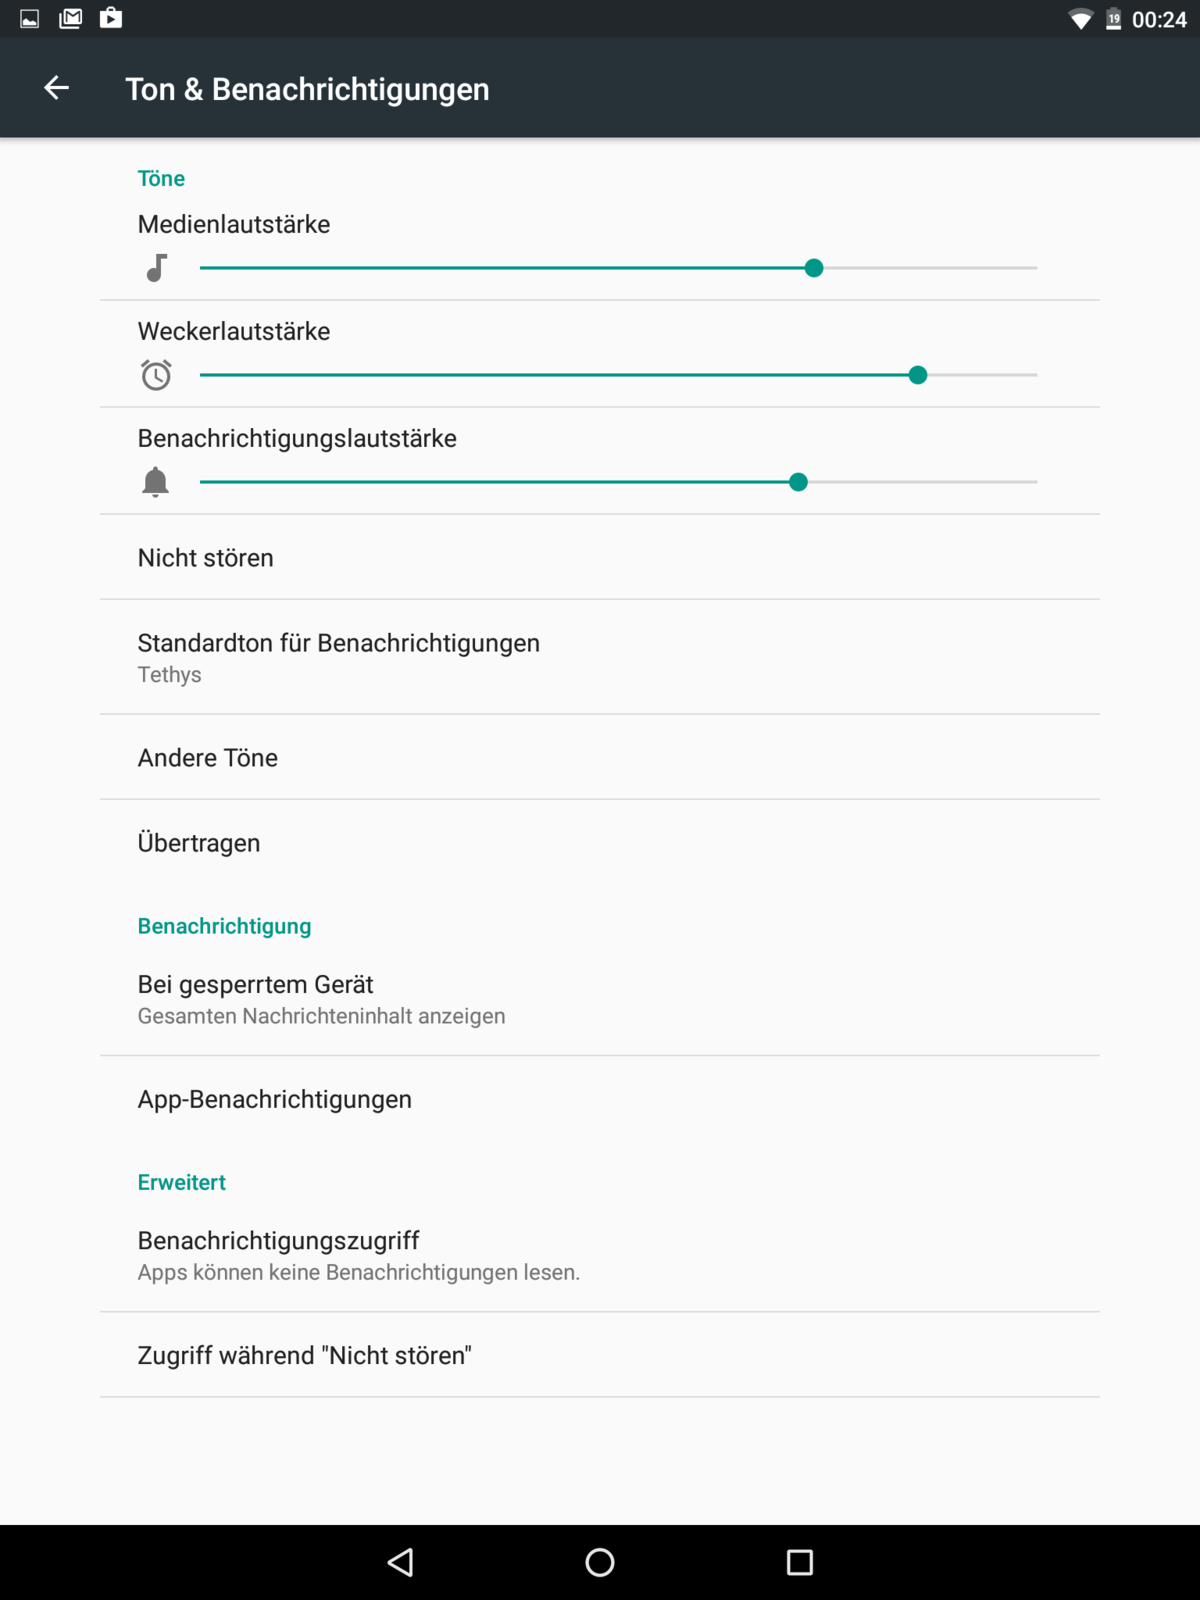This screenshot has width=1200, height=1600.
Task: Tap the Benachrichtigungslautstärke slider handle
Action: pos(798,482)
